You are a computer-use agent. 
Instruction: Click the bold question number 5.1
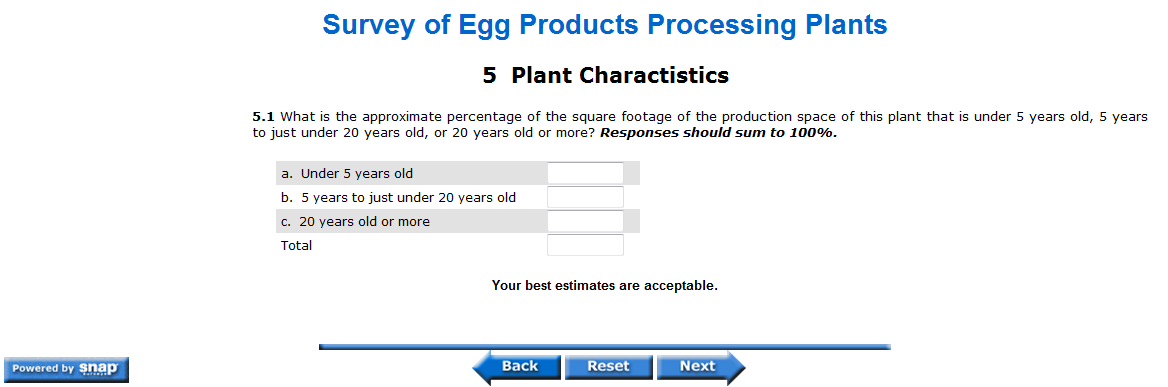click(264, 117)
